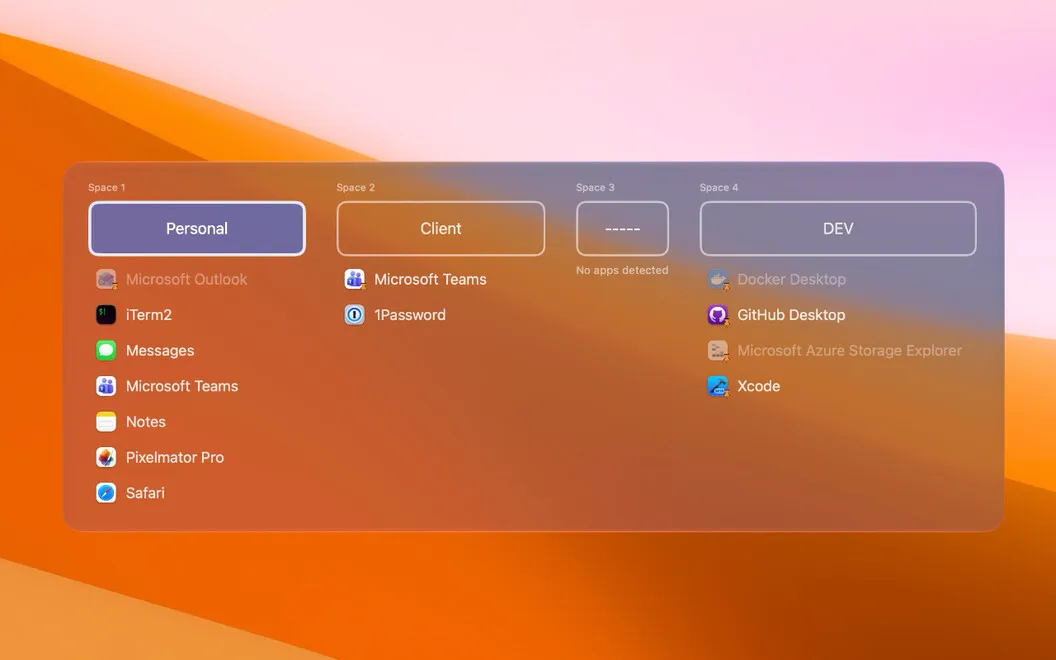
Task: Click the Space 1 header label
Action: coord(106,187)
